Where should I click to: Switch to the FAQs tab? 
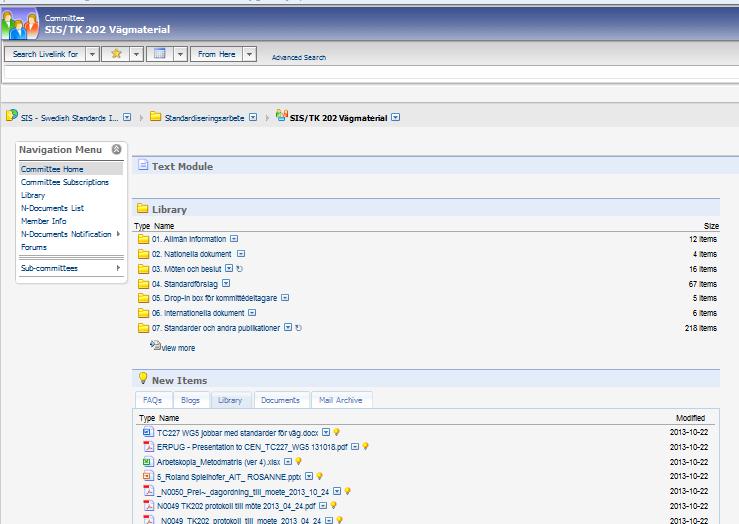pos(153,400)
